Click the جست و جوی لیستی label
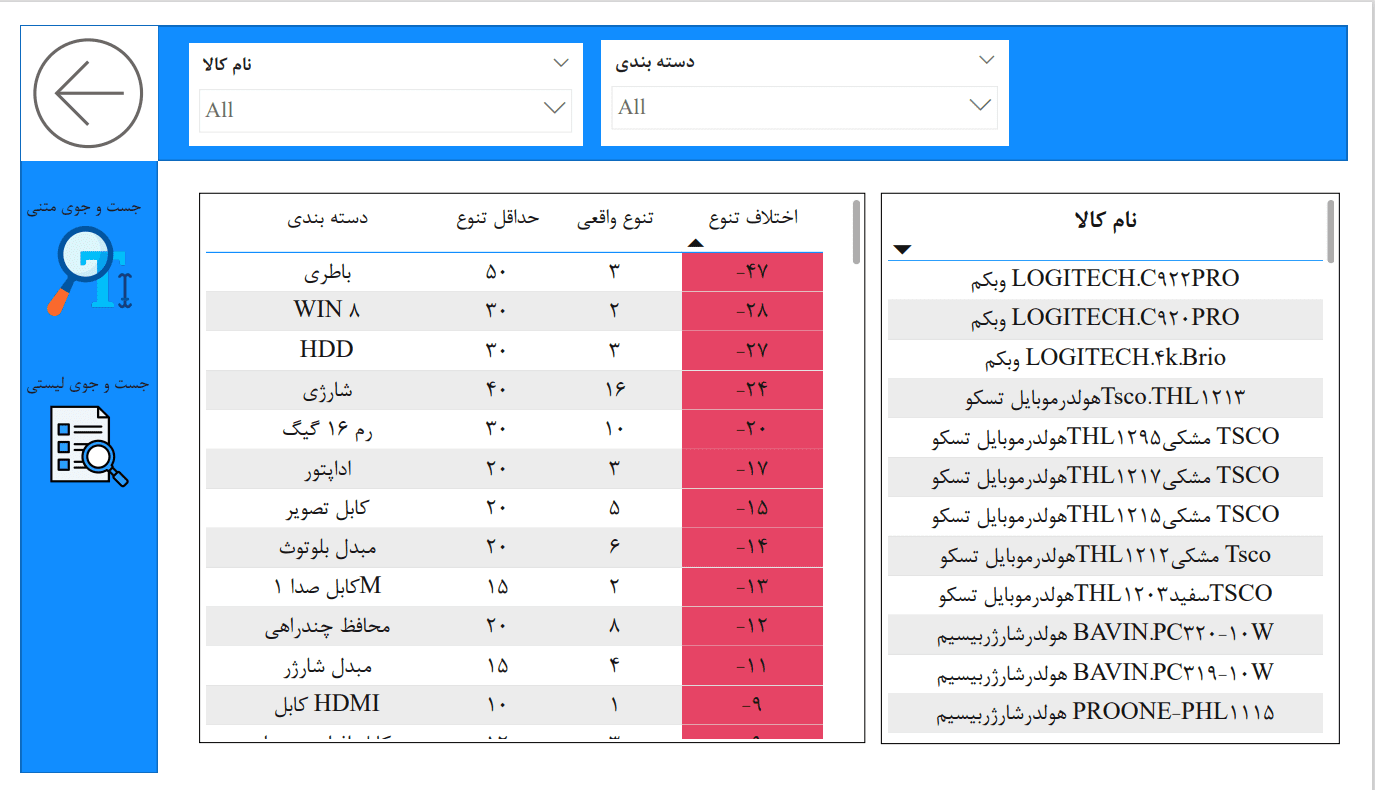 pyautogui.click(x=88, y=384)
